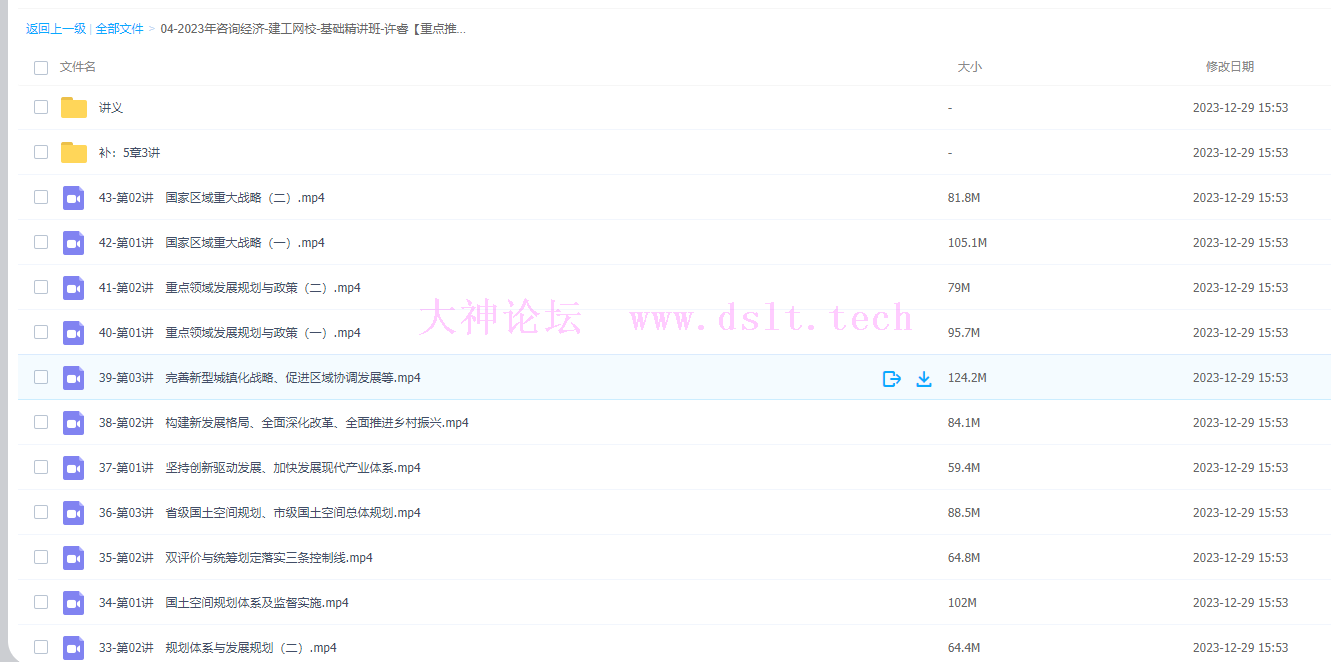Click the folder icon for 讲义
This screenshot has width=1331, height=662.
(74, 107)
